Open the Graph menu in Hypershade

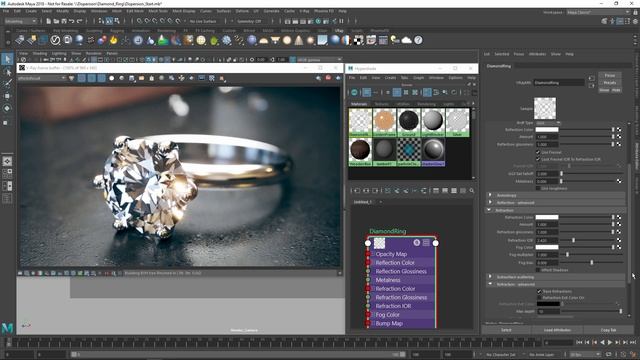pos(418,78)
